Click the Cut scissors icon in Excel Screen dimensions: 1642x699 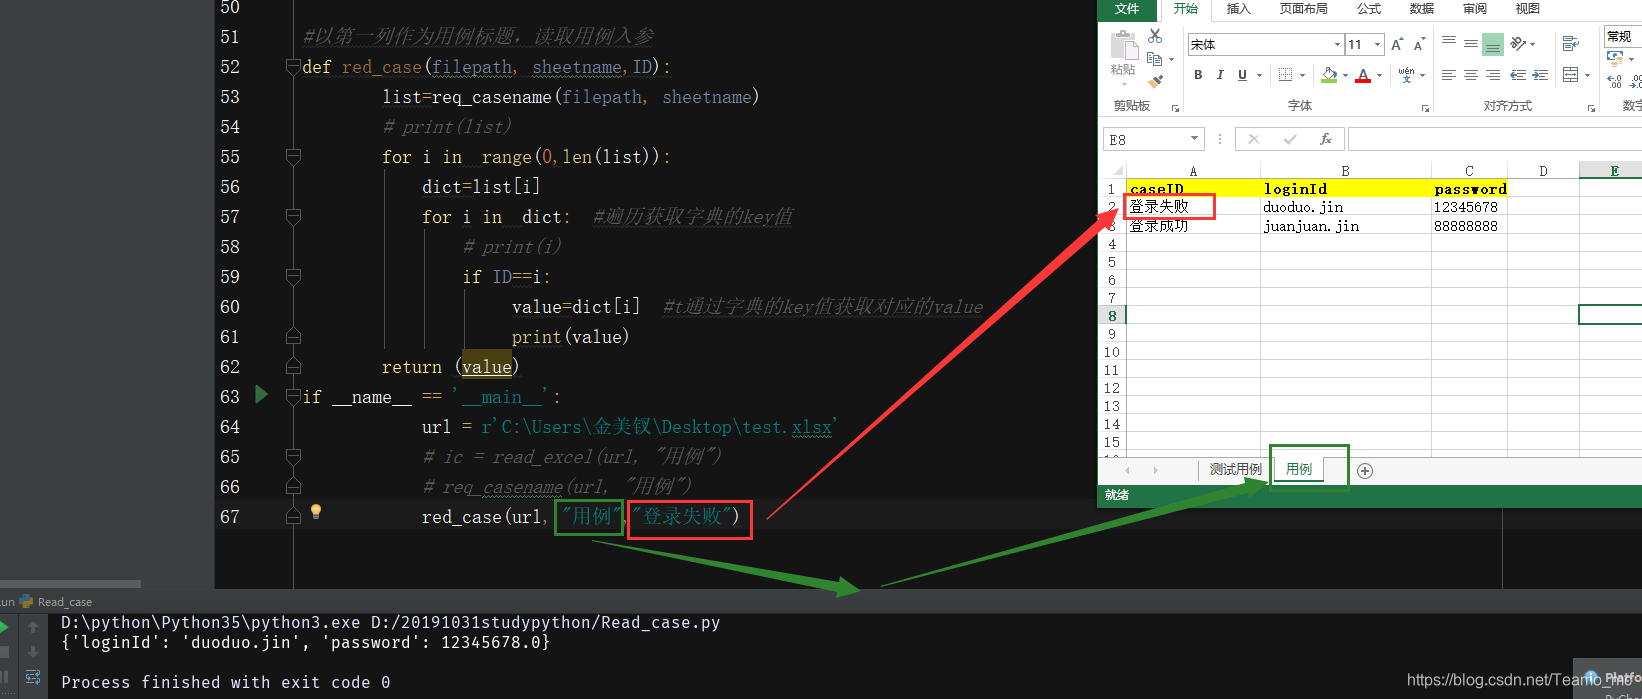point(1155,36)
